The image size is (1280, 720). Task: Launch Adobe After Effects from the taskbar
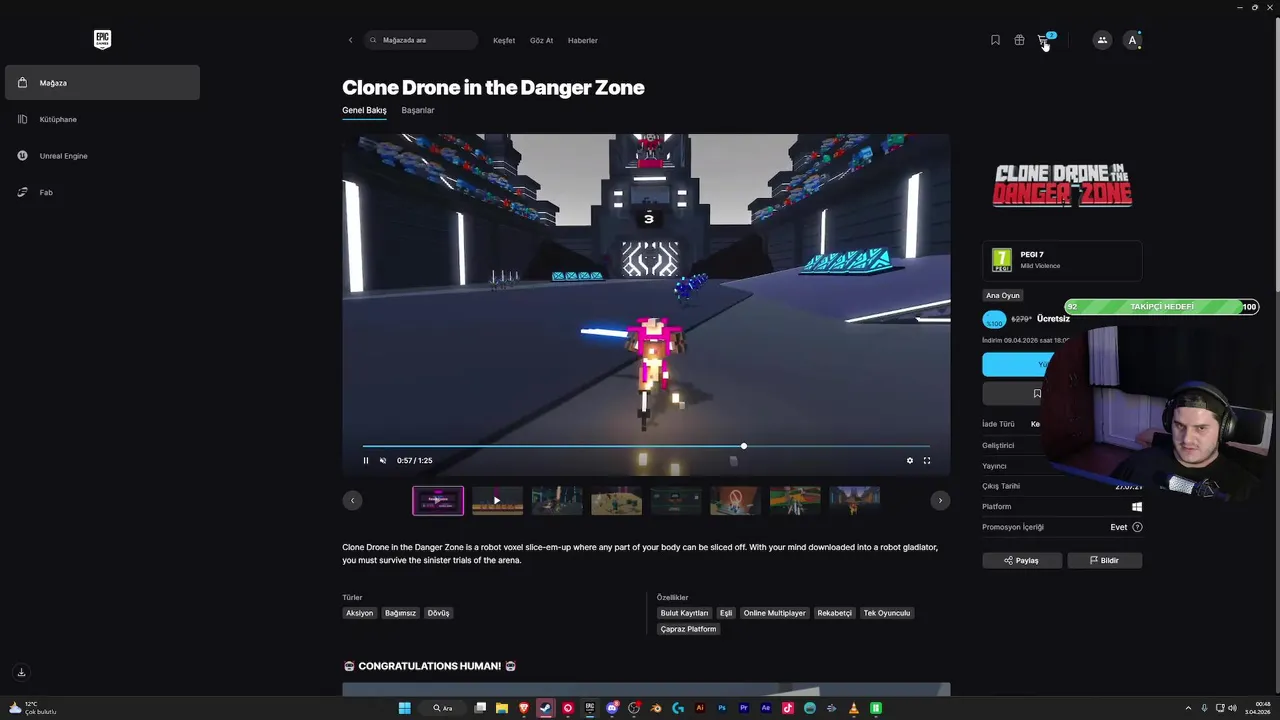(766, 708)
